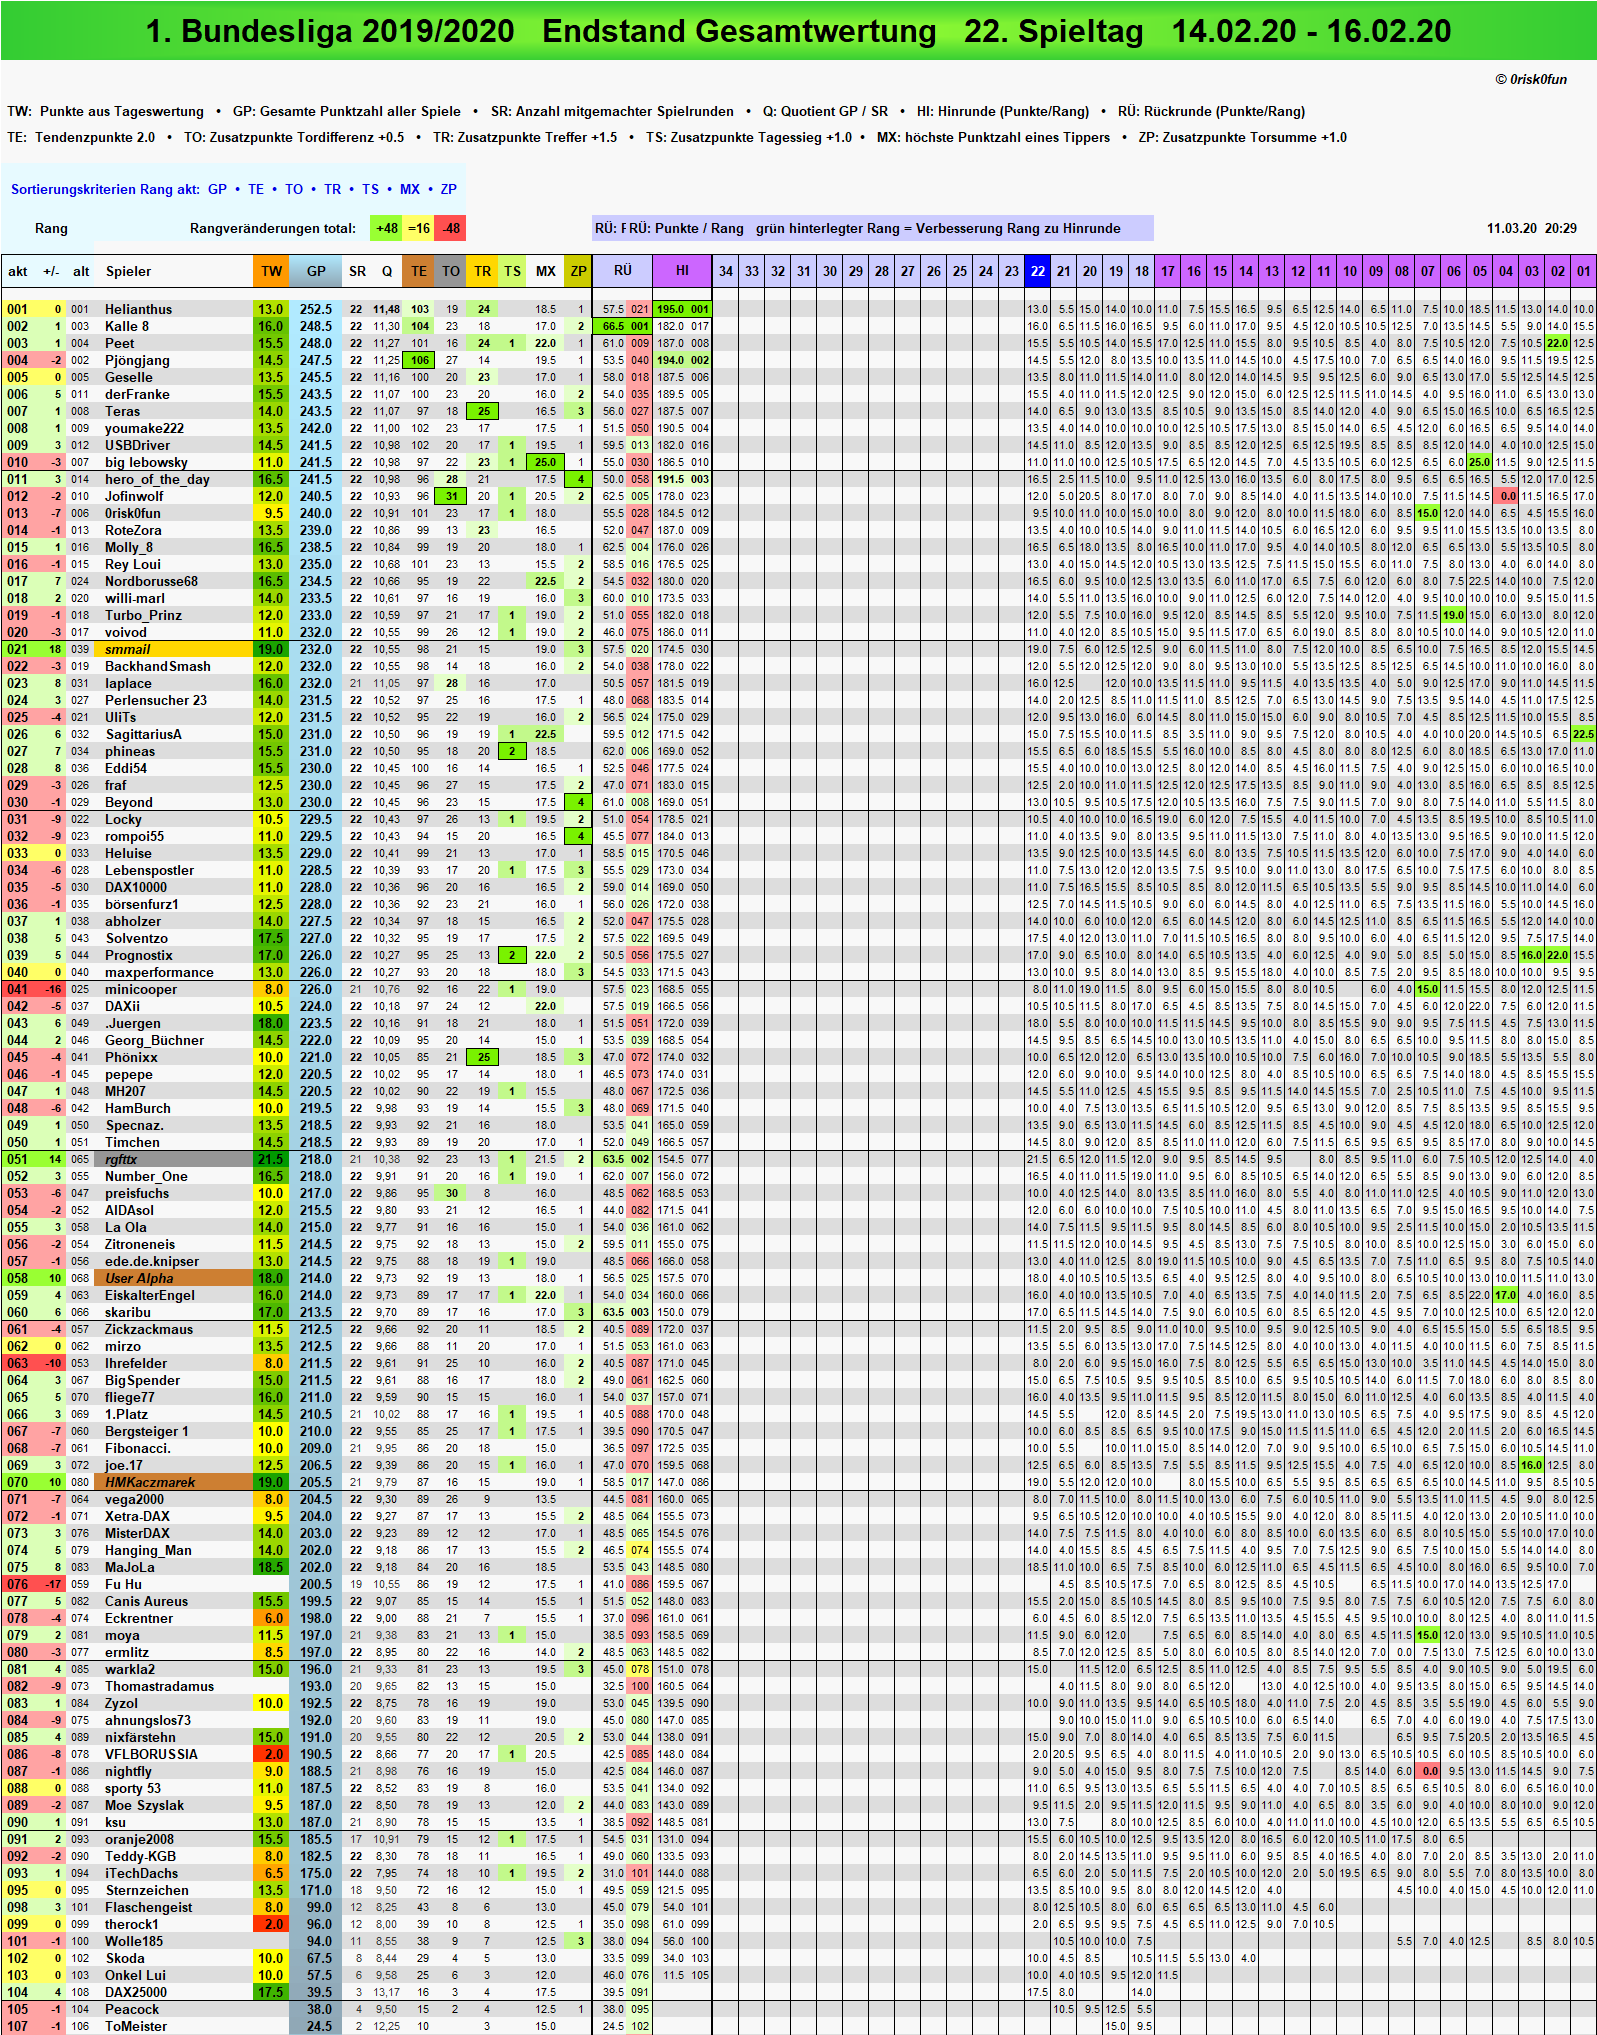Select the SR column header
The width and height of the screenshot is (1597, 2035).
[357, 271]
